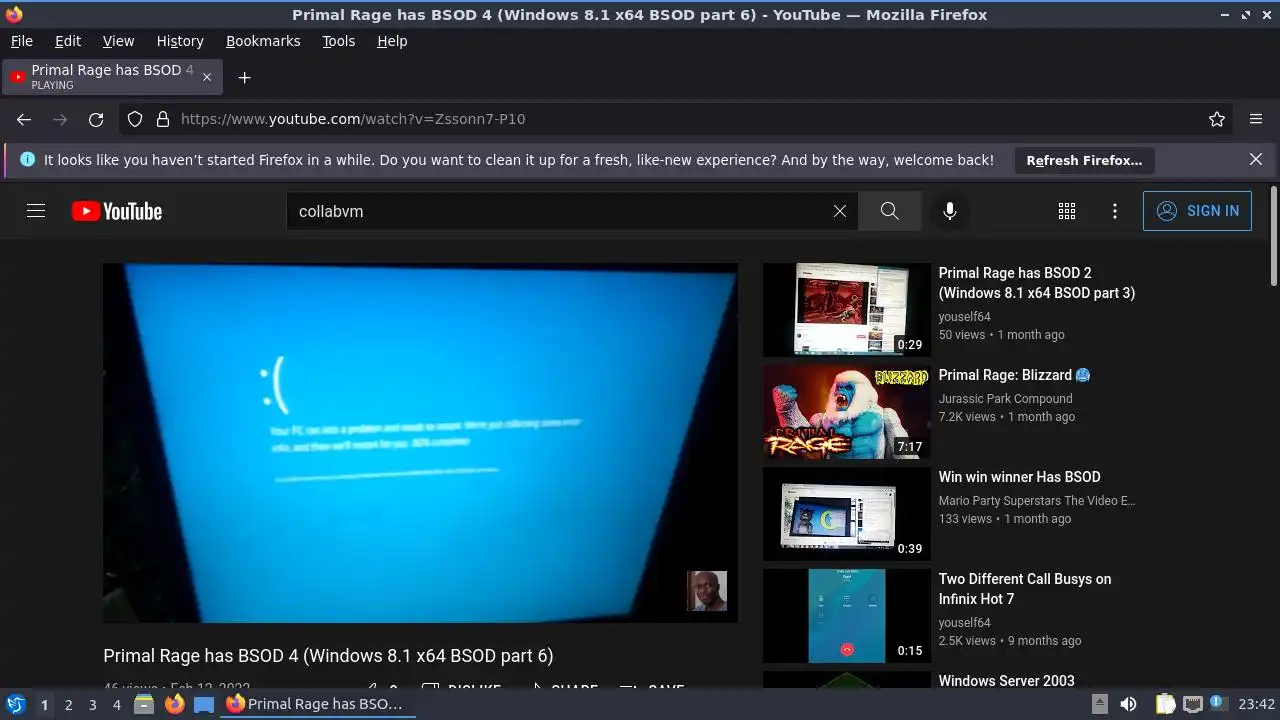
Task: Click channel 'Jurassic Park Compound'
Action: (1005, 398)
